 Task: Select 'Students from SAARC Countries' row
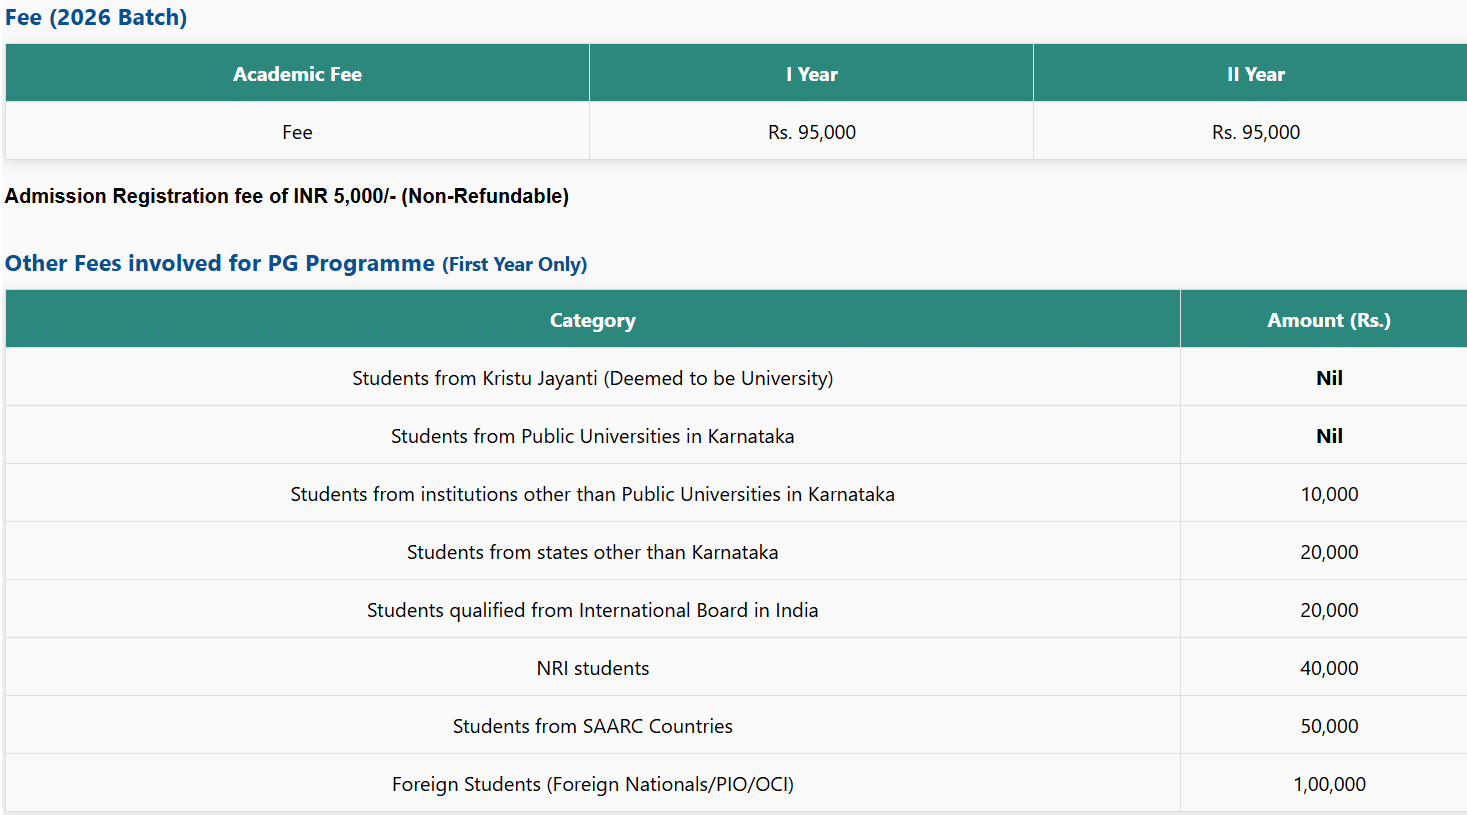click(592, 726)
